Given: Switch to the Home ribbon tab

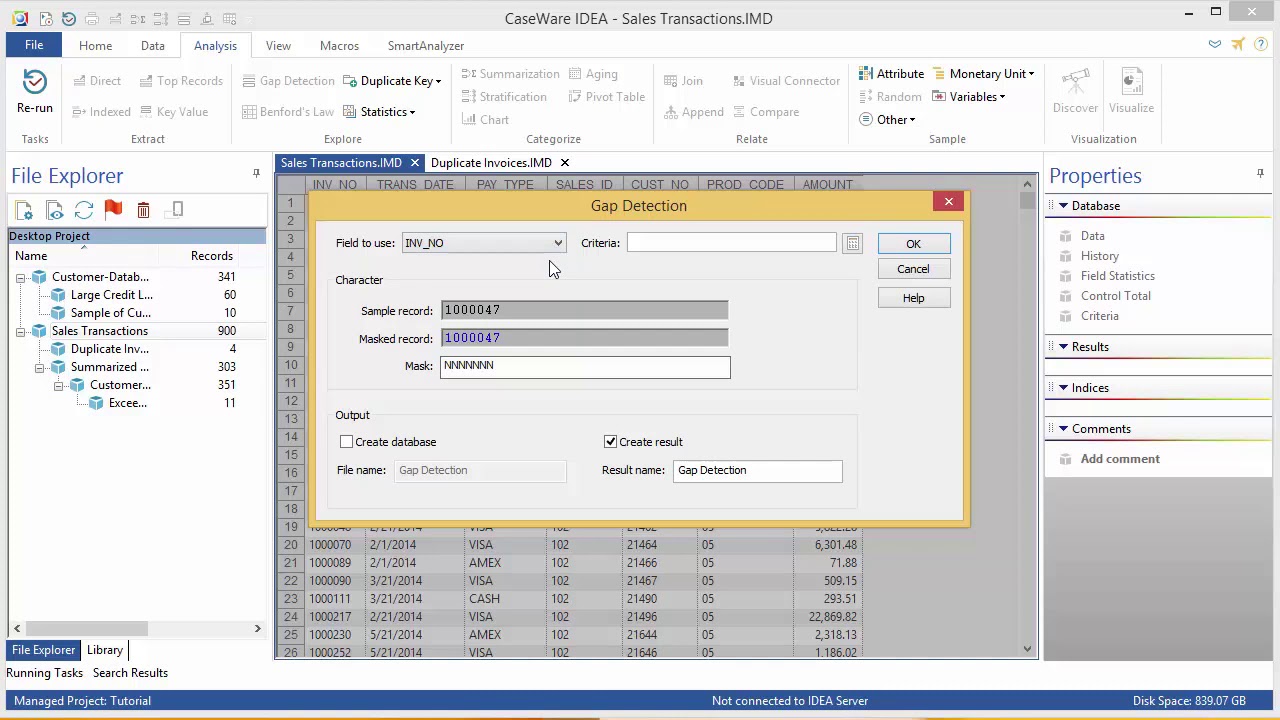Looking at the screenshot, I should pos(96,45).
